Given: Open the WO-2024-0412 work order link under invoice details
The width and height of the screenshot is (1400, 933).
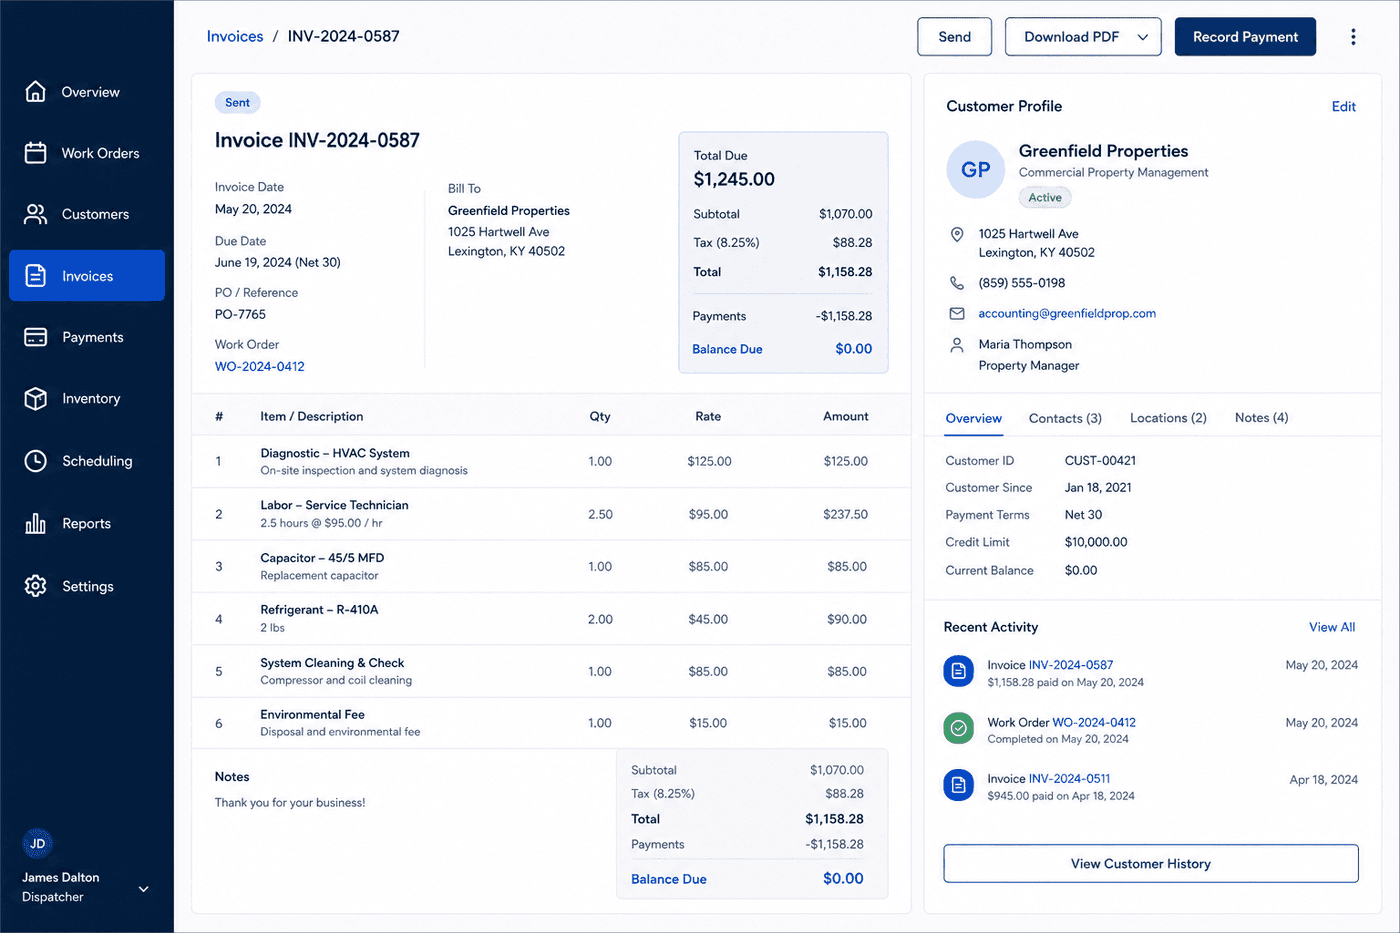Looking at the screenshot, I should (x=260, y=366).
